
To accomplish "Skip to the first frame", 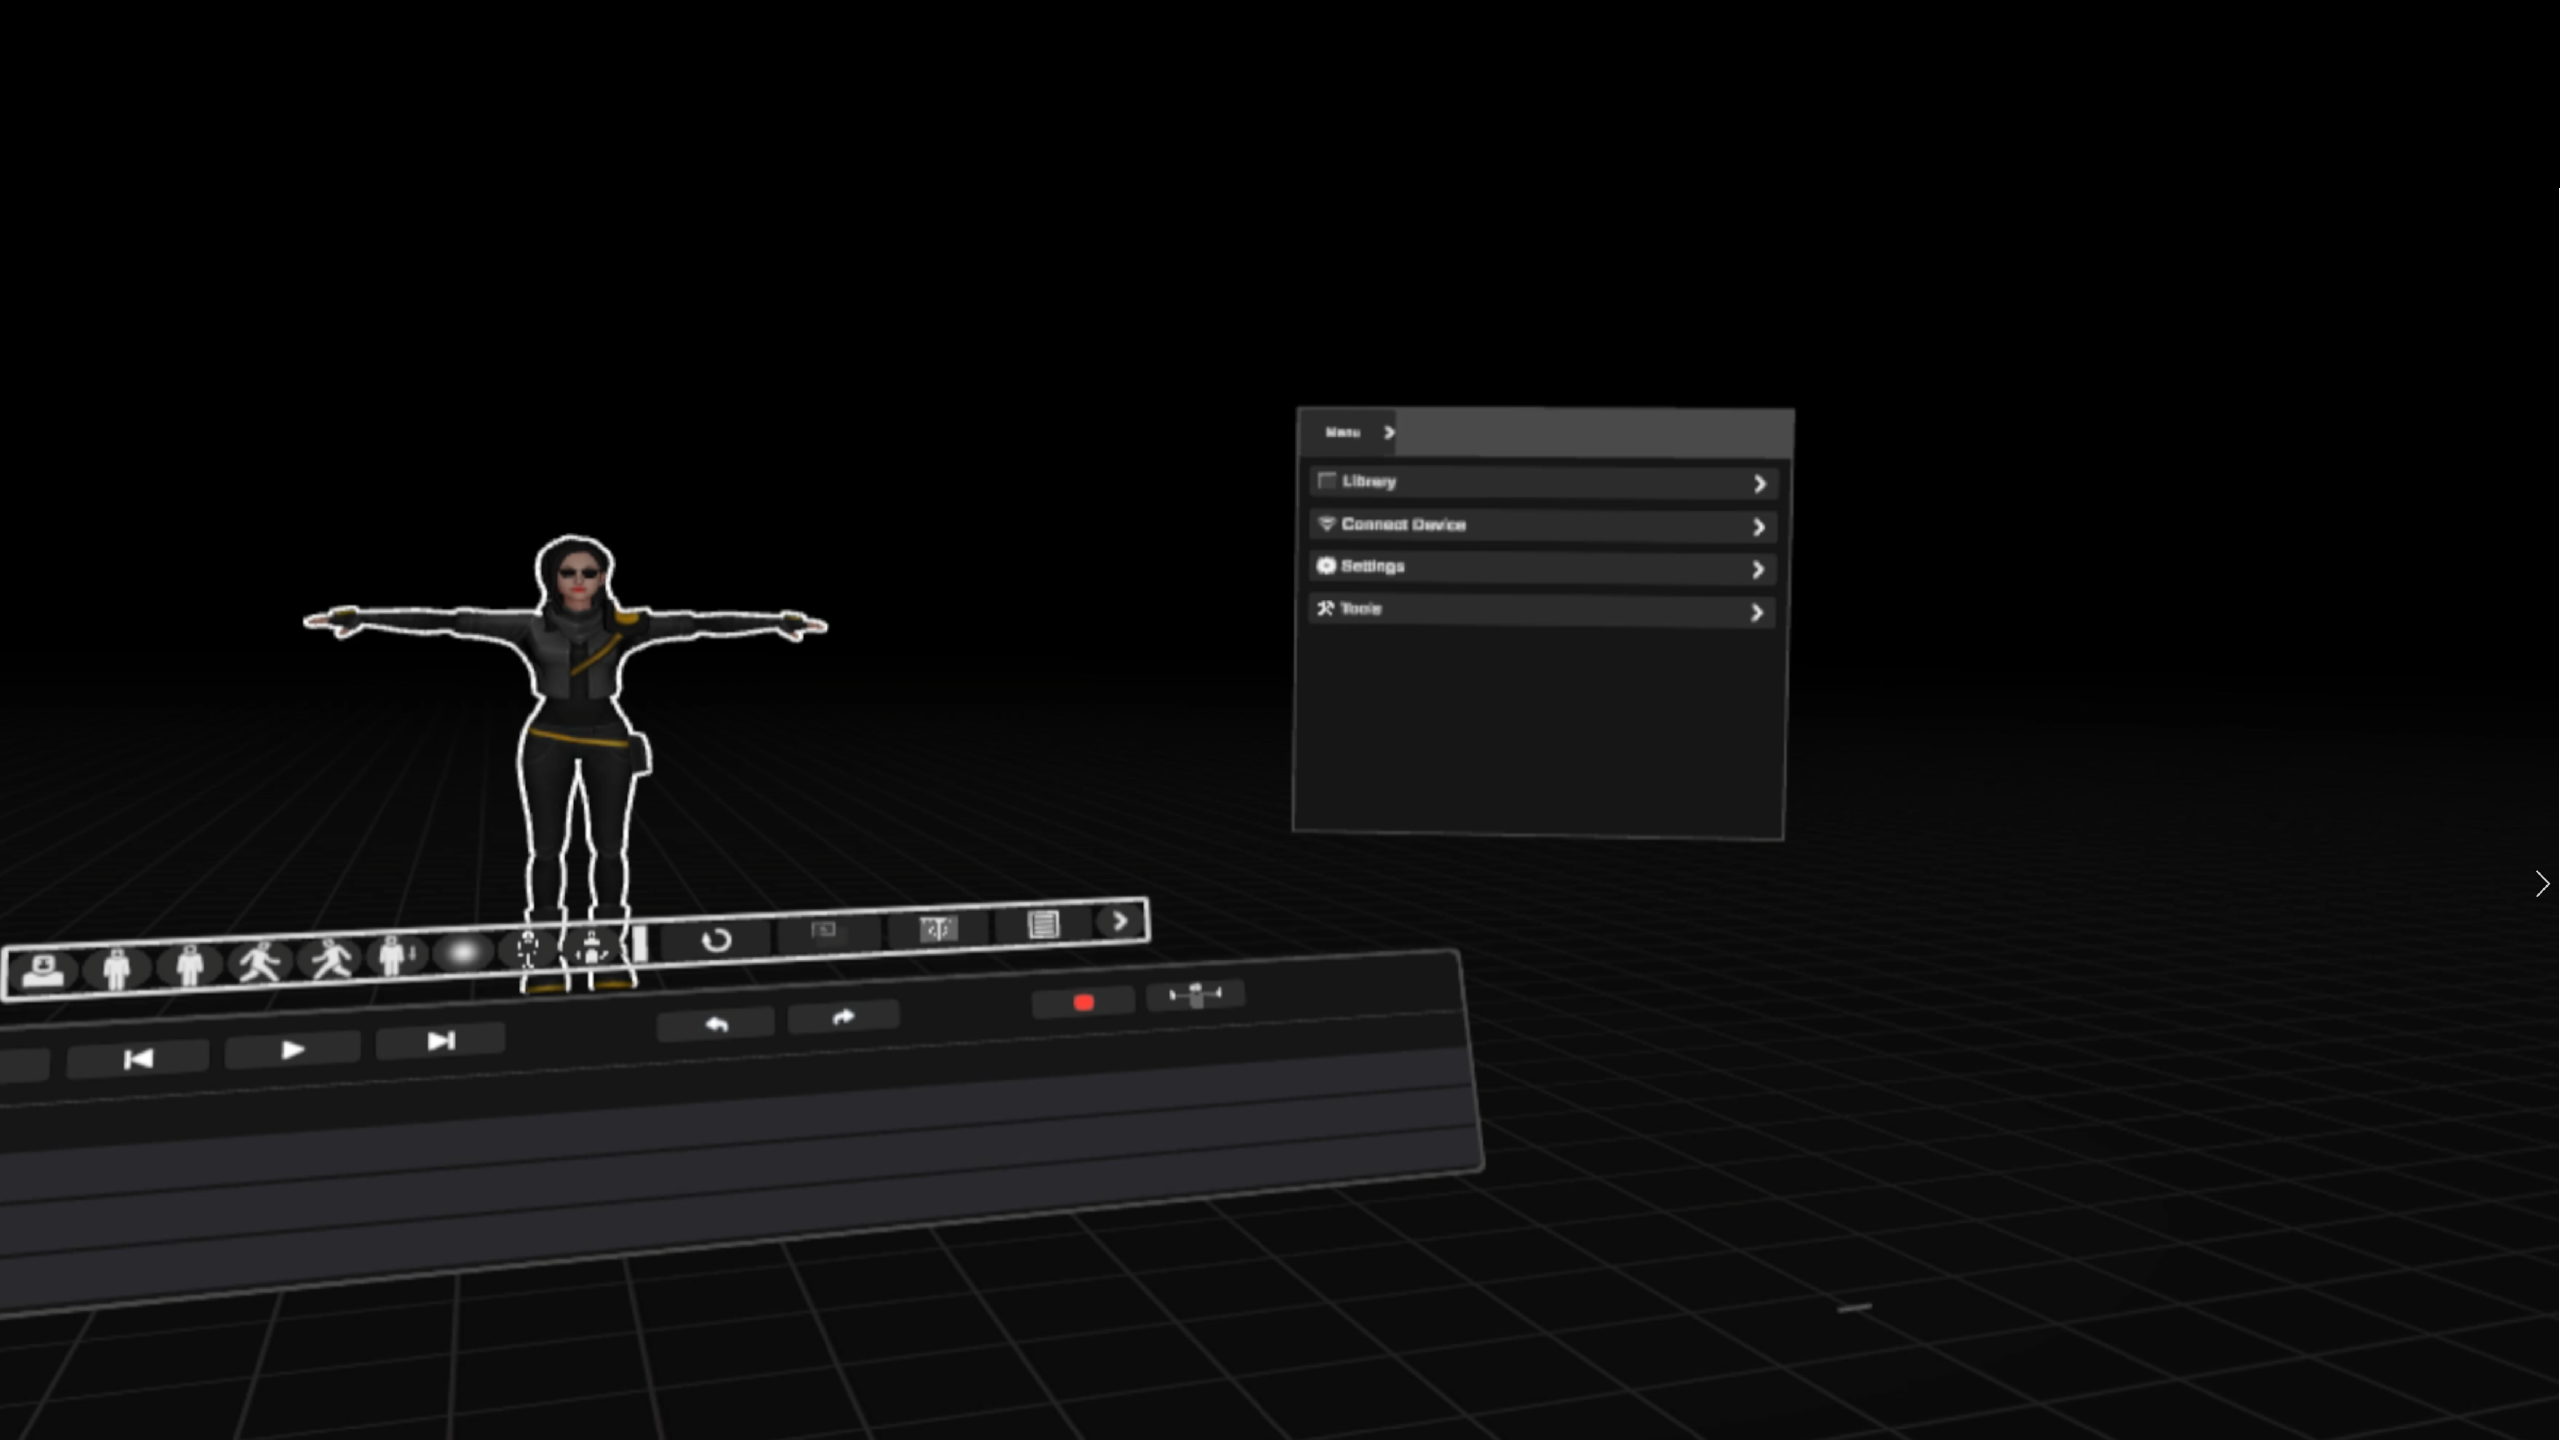I will point(138,1058).
